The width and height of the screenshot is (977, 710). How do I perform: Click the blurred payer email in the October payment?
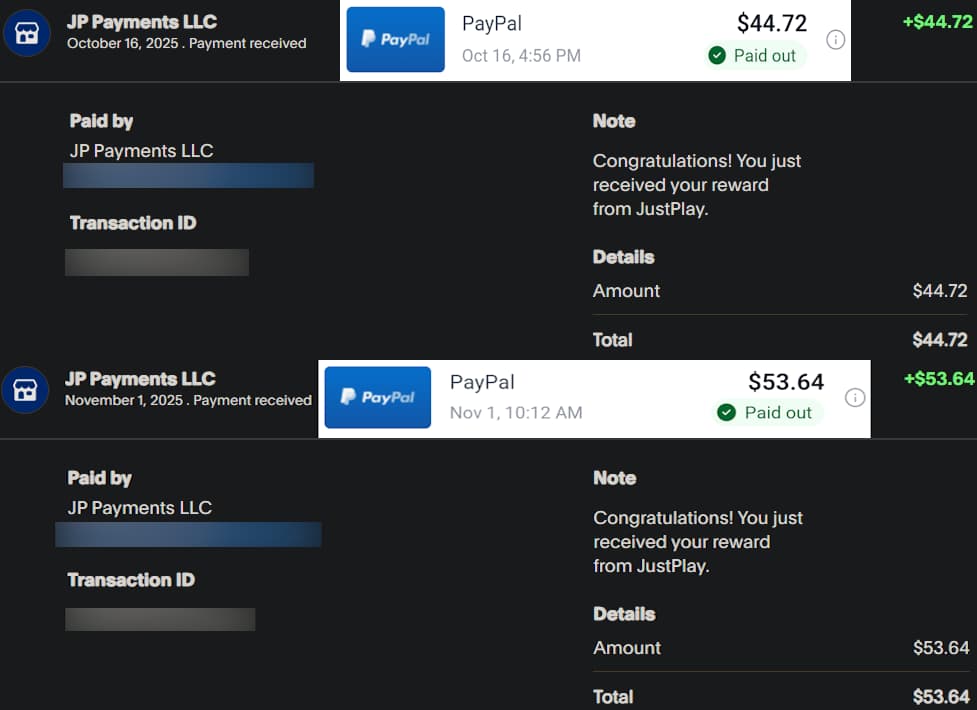188,176
